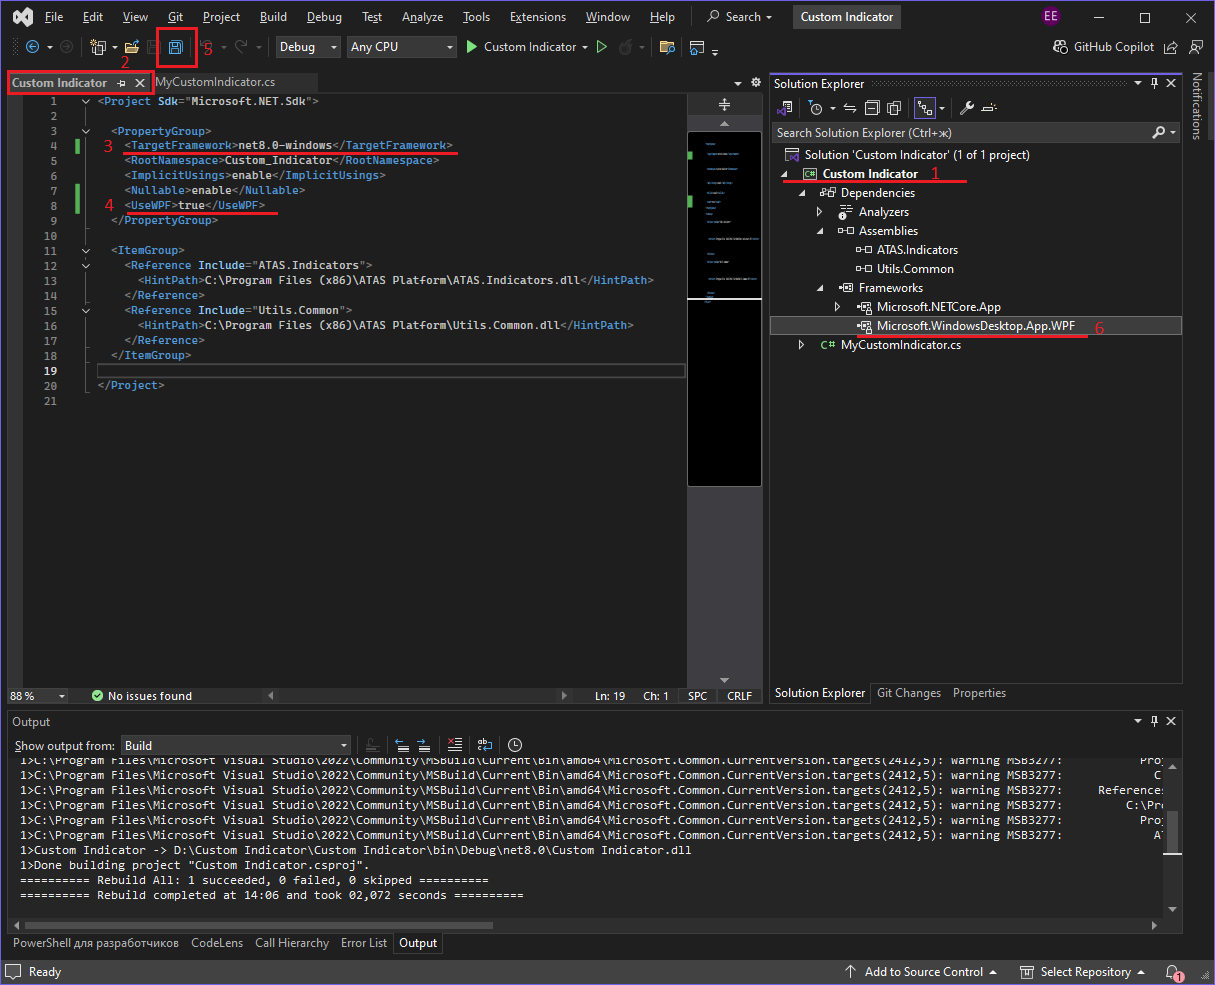Viewport: 1215px width, 985px height.
Task: Open the Build menu
Action: click(273, 17)
